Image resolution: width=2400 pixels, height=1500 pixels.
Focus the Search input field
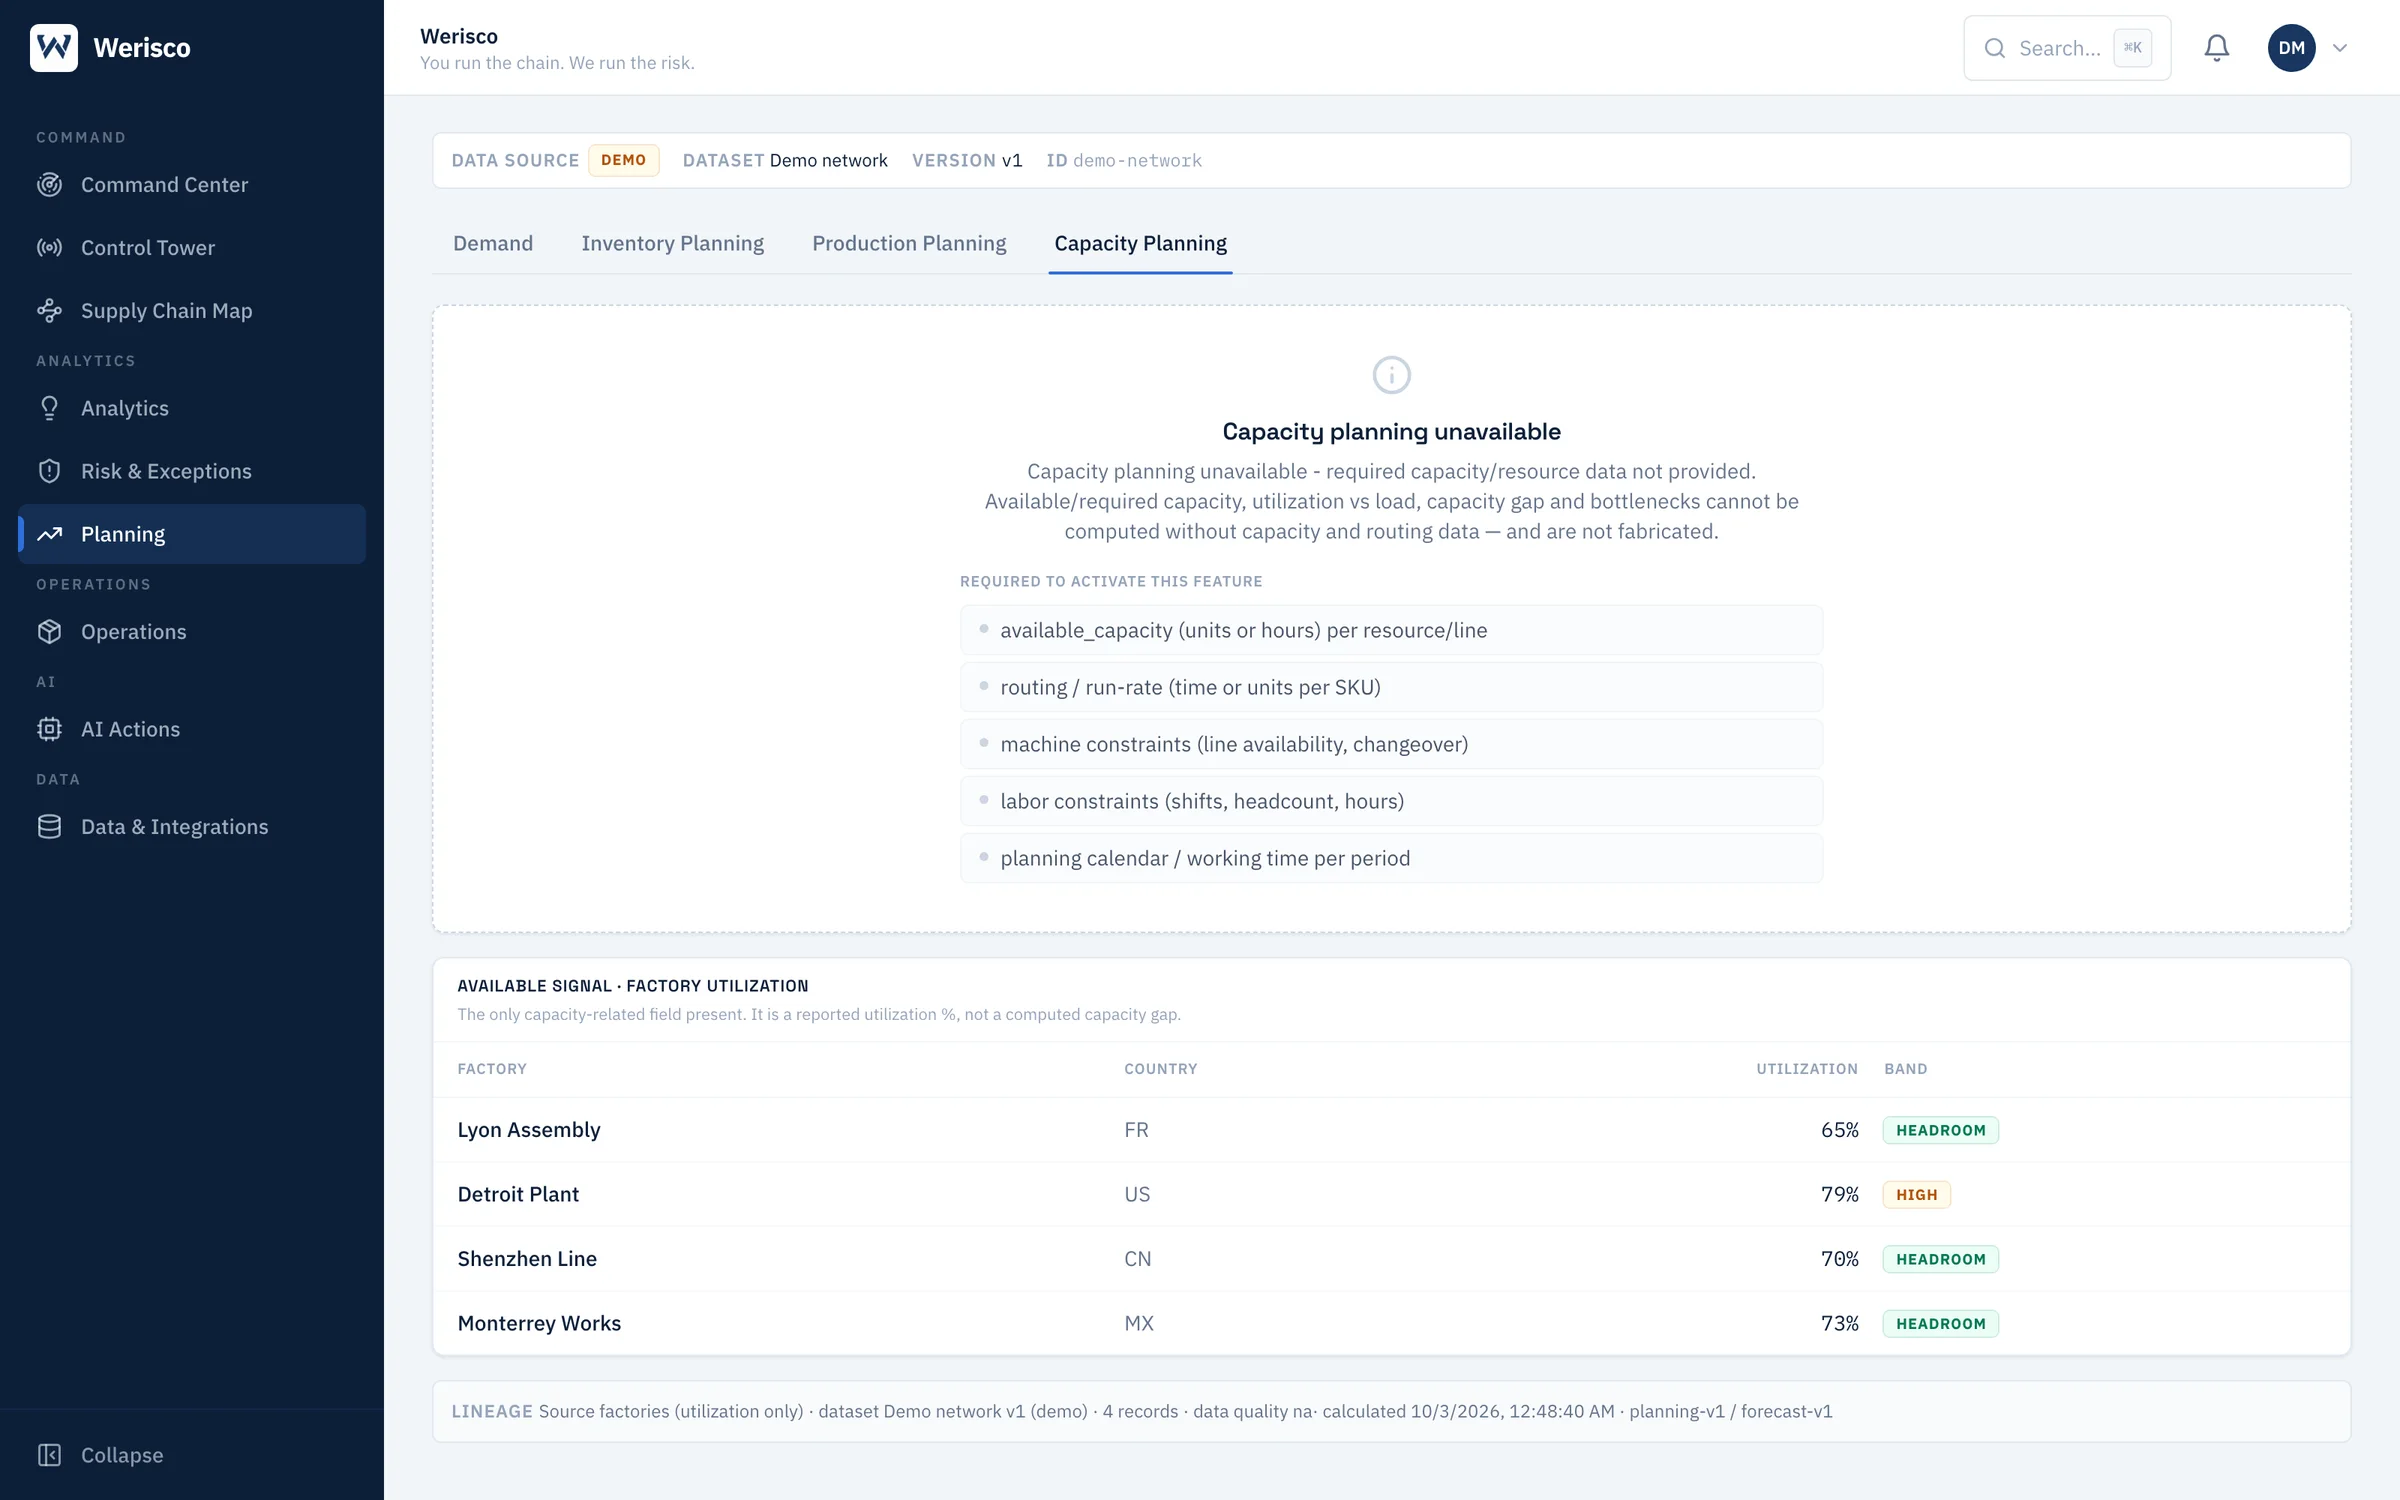pos(2067,48)
